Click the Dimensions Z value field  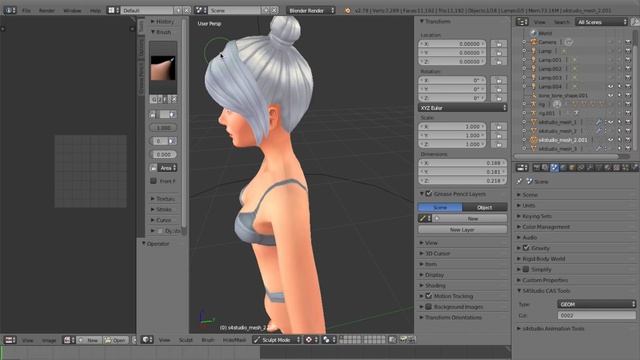[462, 180]
